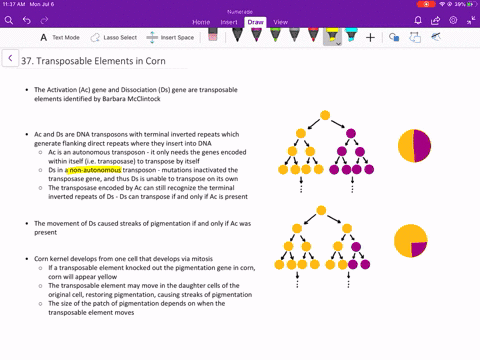Viewport: 480px width, 360px height.
Task: Toggle Lasso Select mode
Action: pyautogui.click(x=113, y=37)
